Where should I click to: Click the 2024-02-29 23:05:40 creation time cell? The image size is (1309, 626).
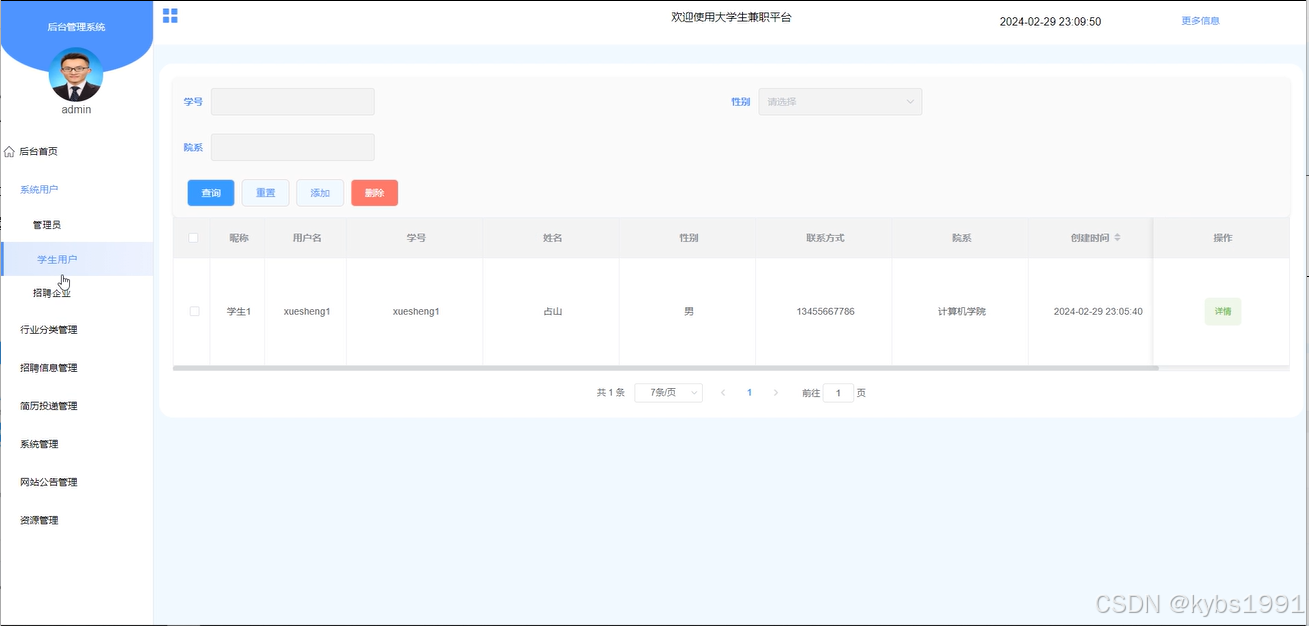click(1098, 312)
